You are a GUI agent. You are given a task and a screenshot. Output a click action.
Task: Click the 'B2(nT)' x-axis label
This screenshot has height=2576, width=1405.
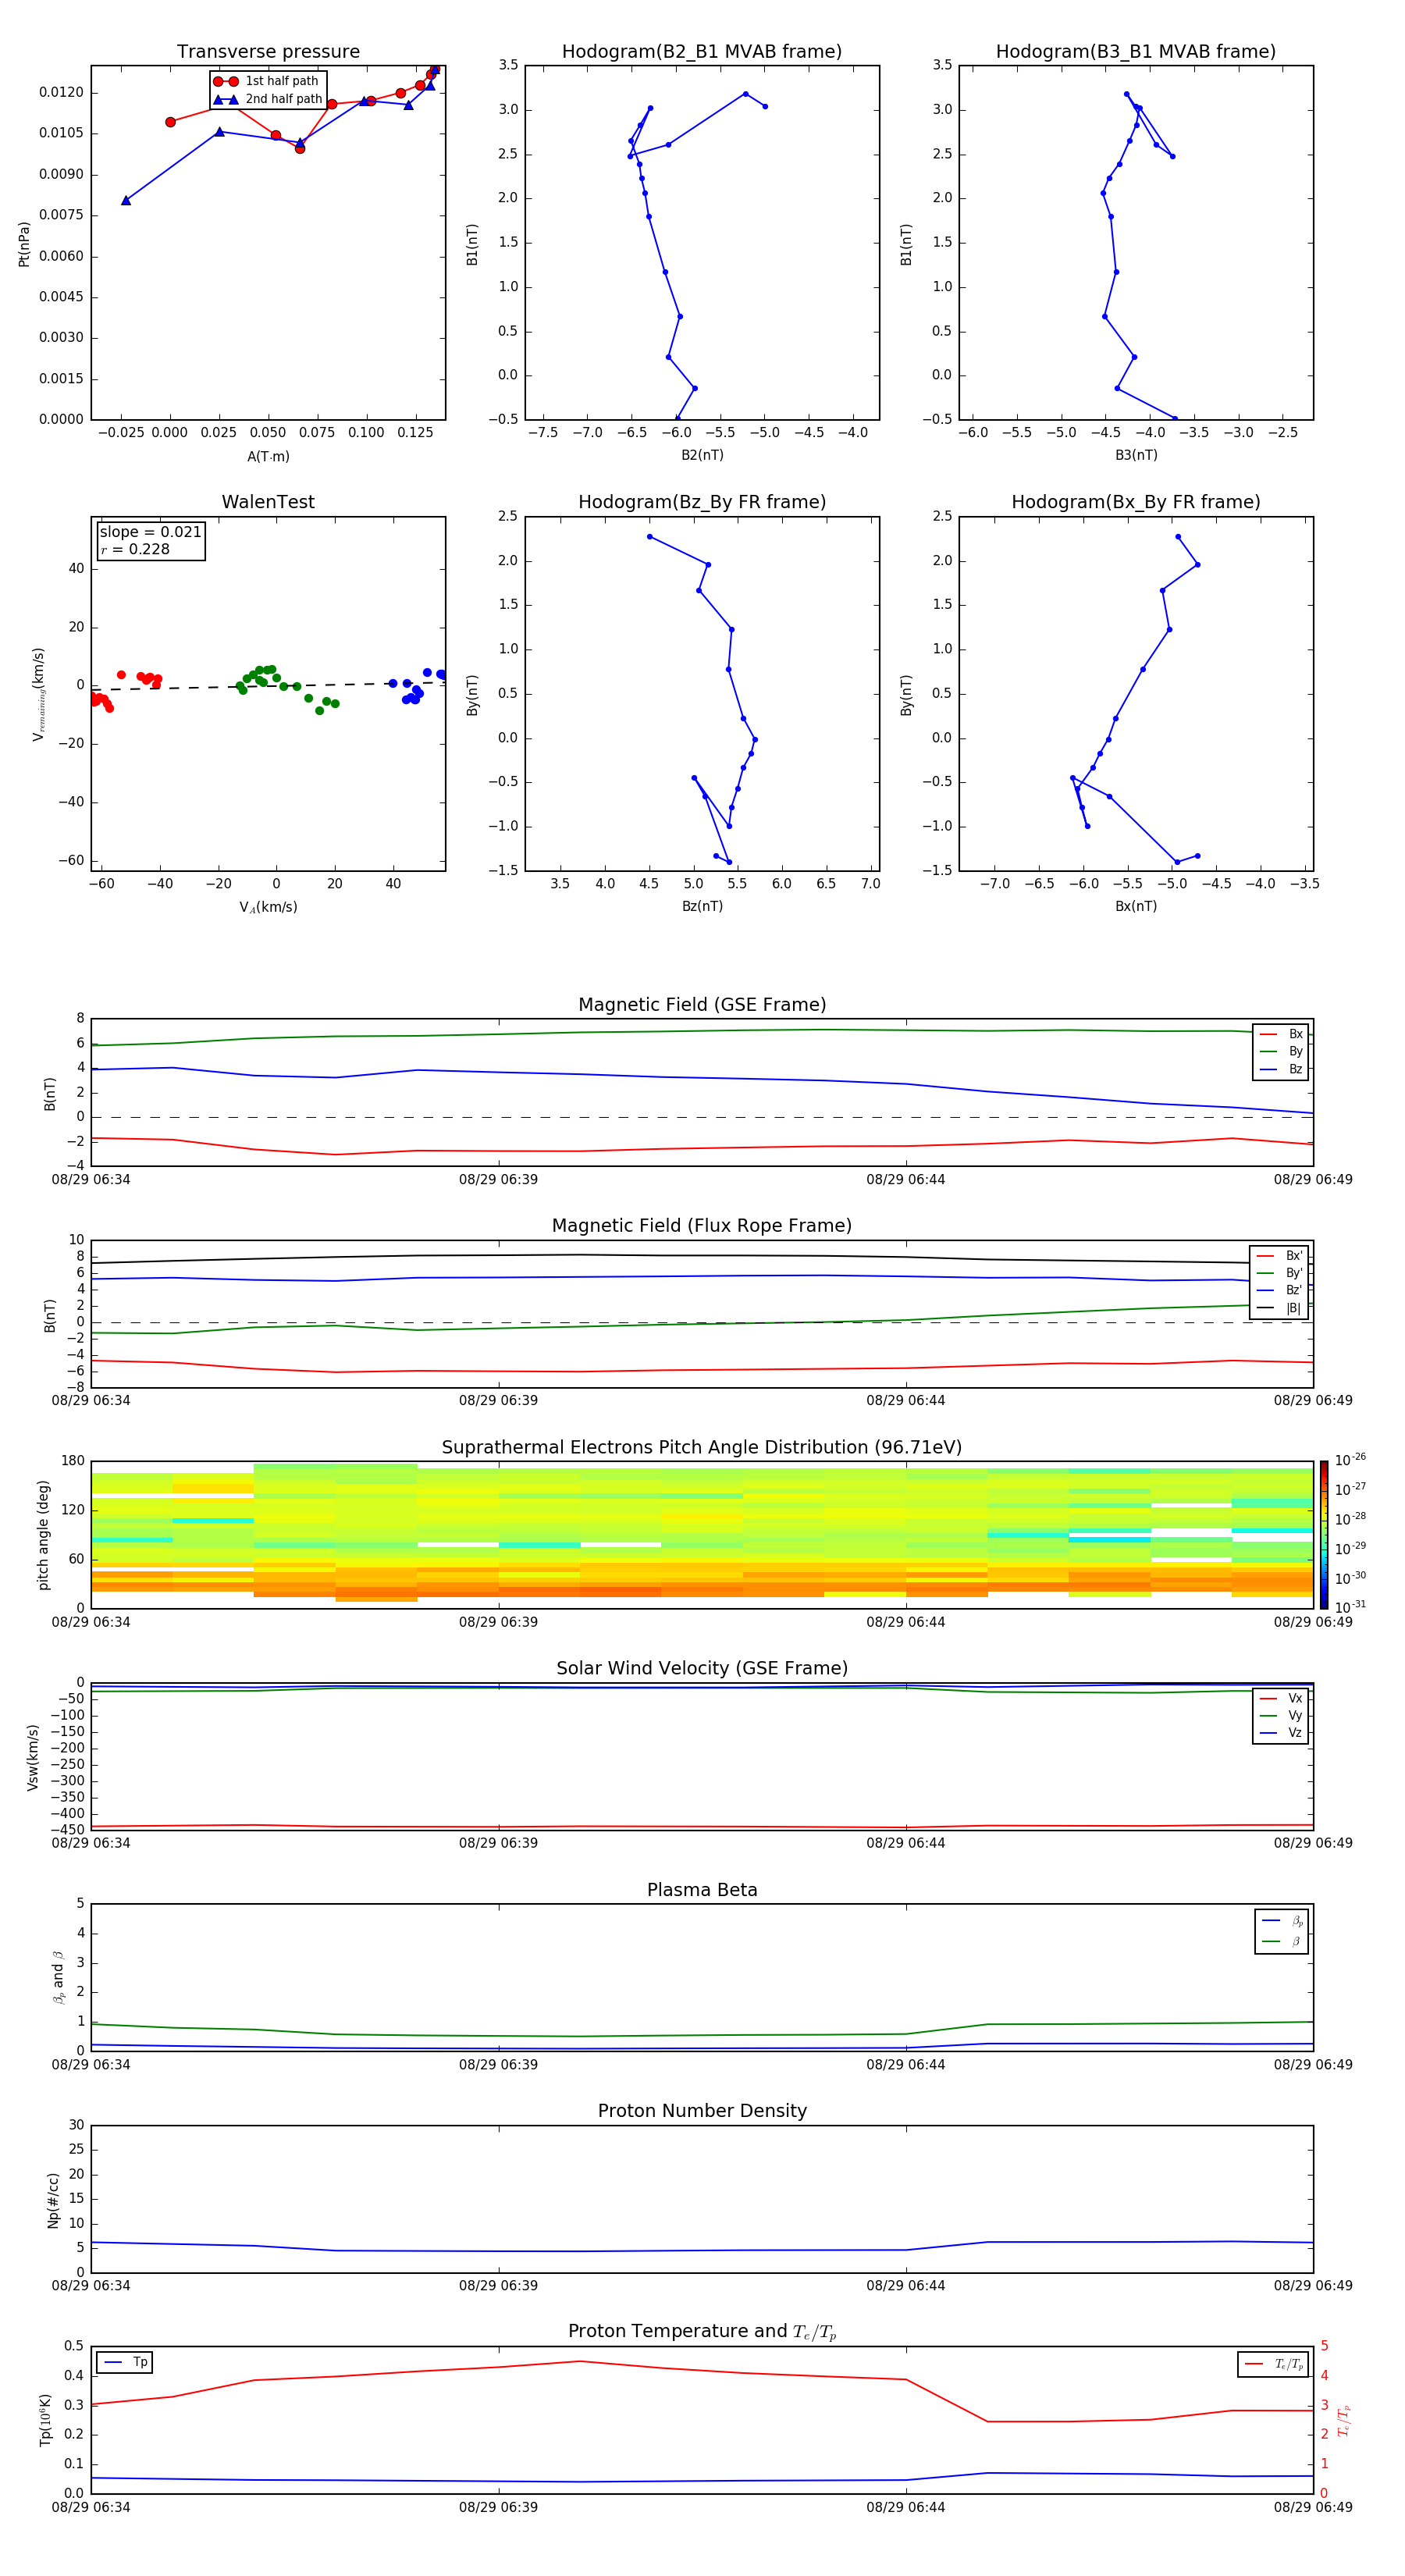[x=702, y=455]
